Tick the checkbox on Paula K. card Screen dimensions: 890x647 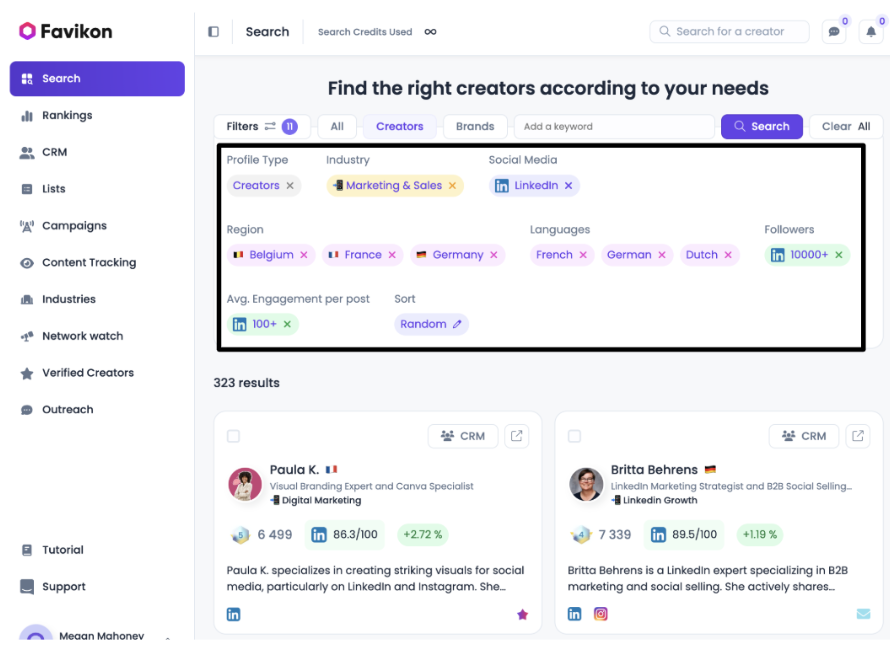point(233,436)
